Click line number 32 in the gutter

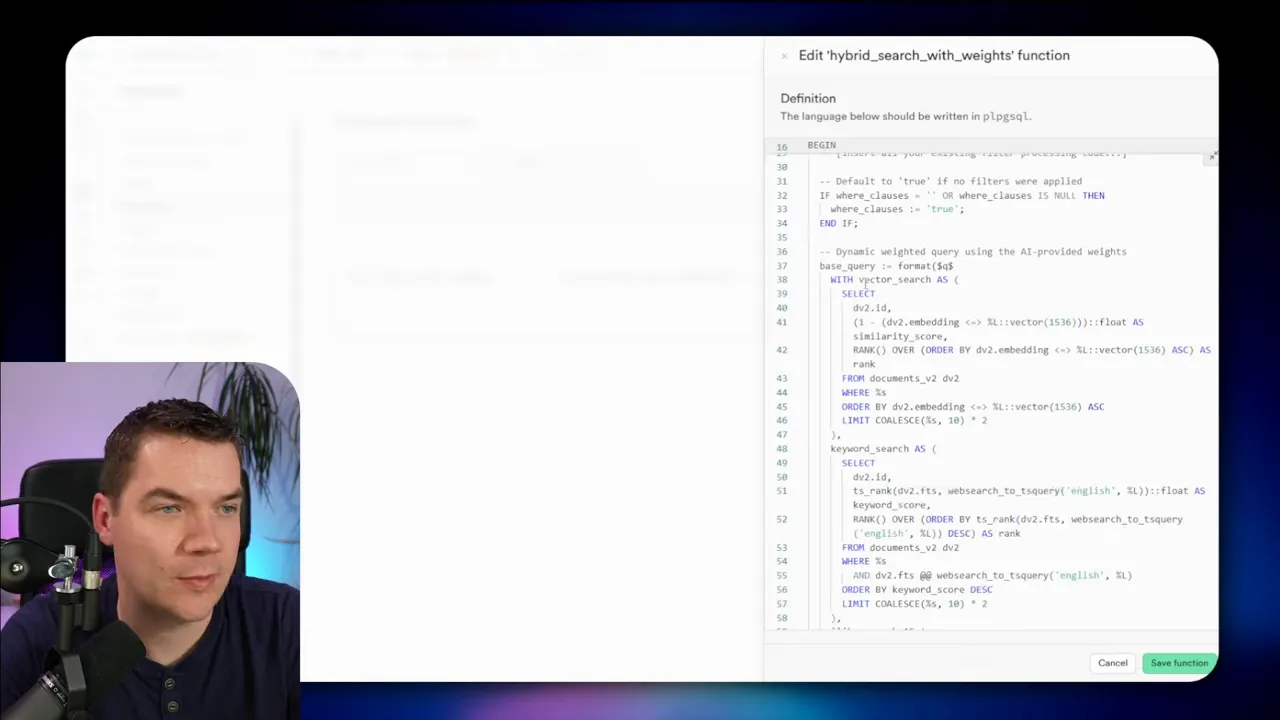tap(782, 196)
